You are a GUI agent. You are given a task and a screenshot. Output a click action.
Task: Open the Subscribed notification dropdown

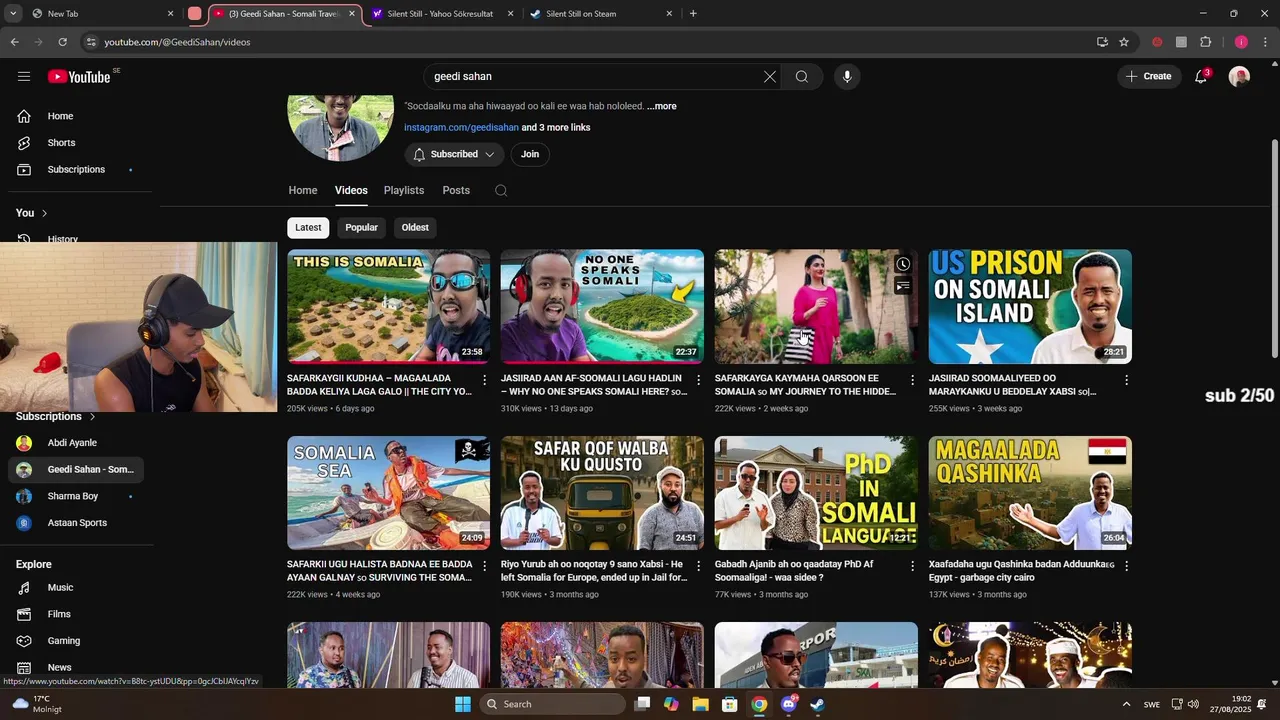454,154
